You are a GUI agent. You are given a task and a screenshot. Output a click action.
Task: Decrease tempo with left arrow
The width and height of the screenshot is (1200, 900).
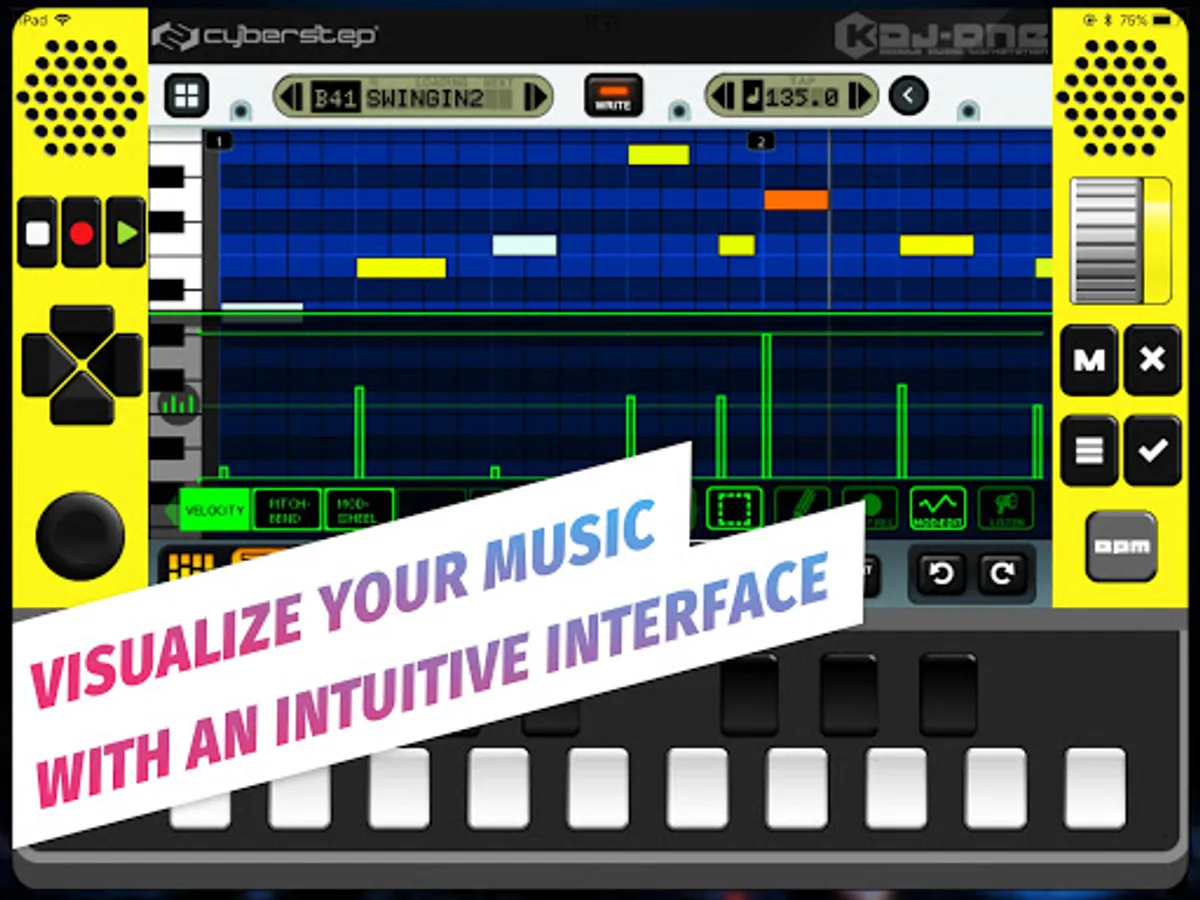point(723,97)
